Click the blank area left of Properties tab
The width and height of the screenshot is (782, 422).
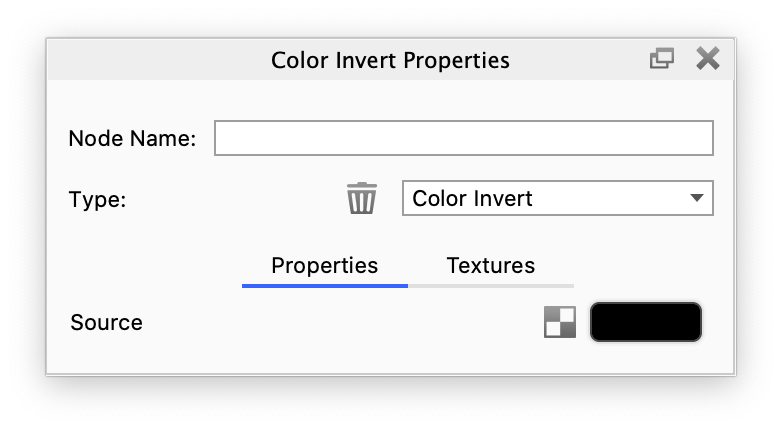click(x=150, y=266)
